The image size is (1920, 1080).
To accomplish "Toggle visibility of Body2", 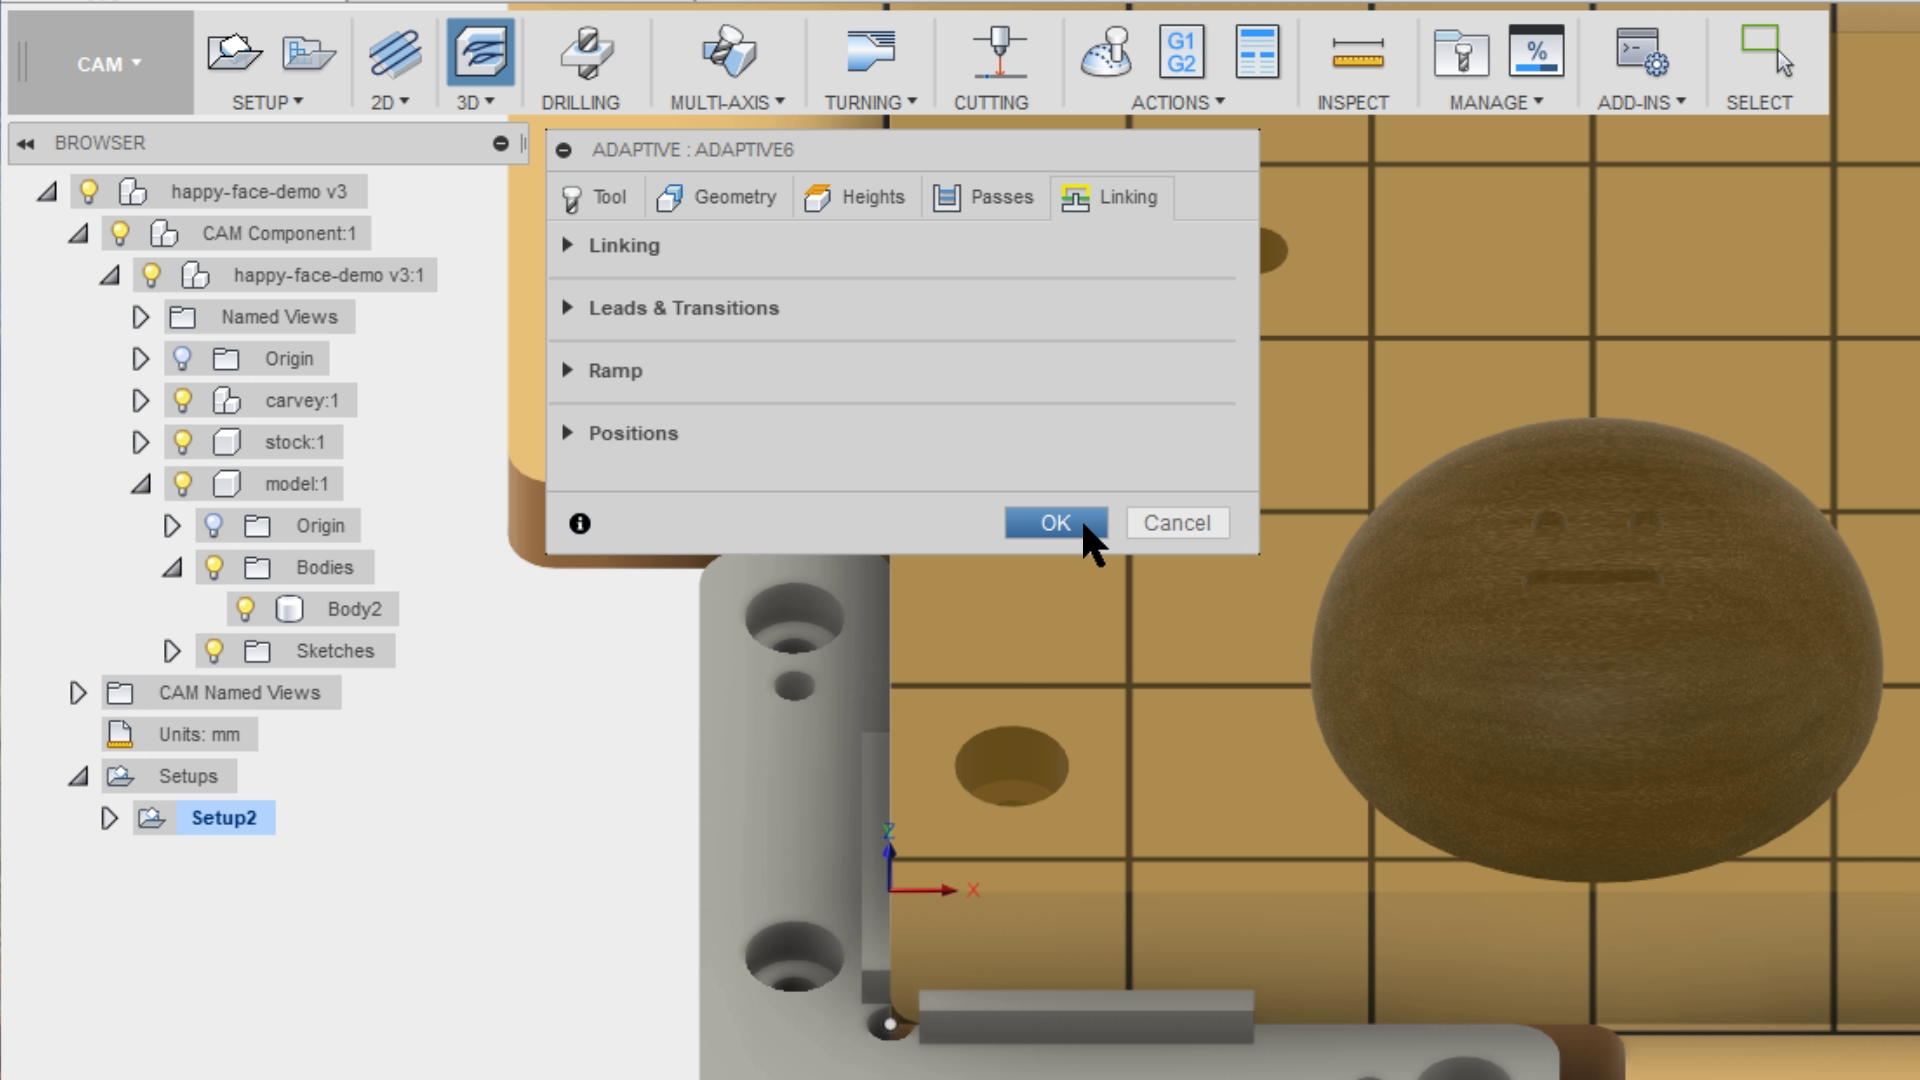I will click(x=247, y=608).
